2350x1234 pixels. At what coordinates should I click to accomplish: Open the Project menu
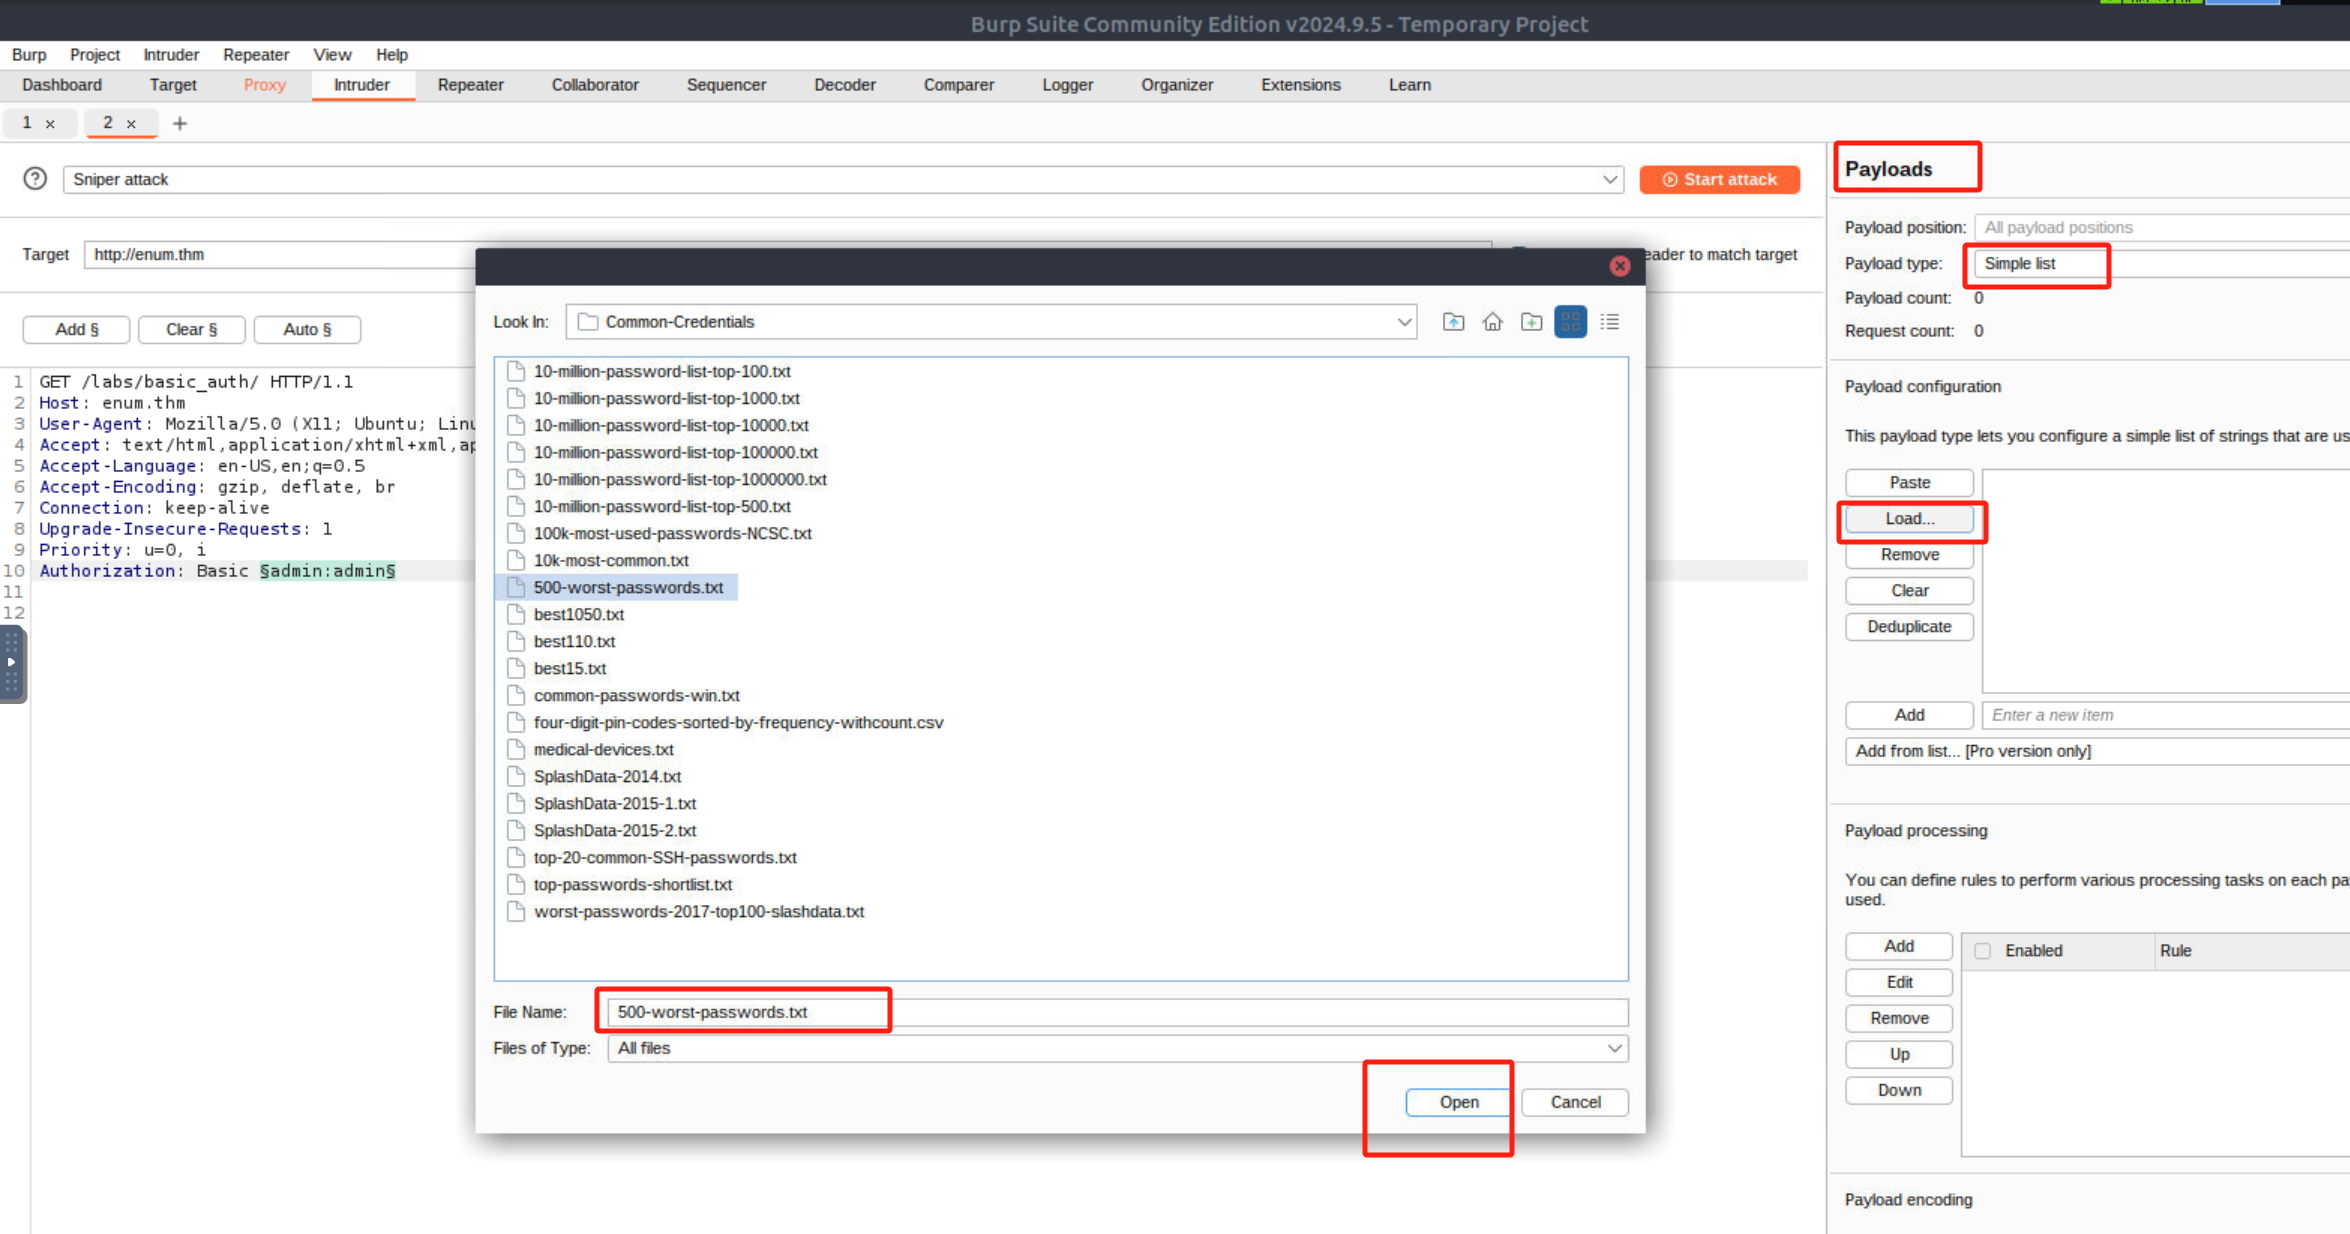(x=94, y=55)
